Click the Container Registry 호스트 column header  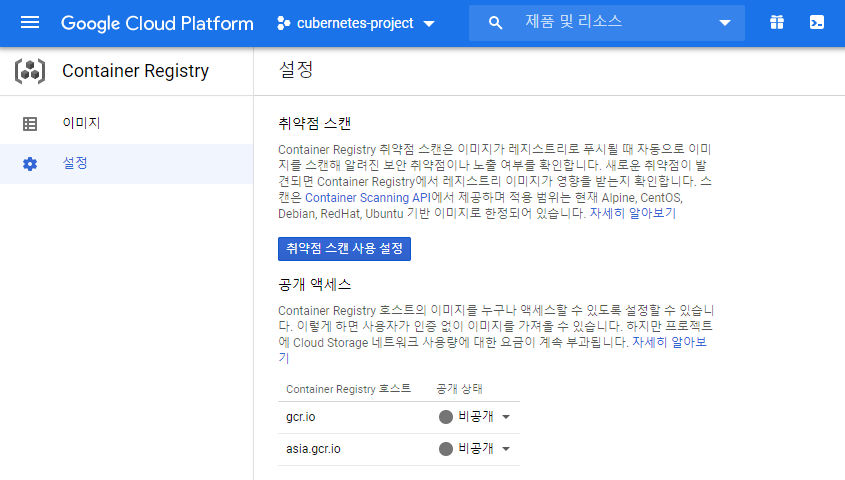point(348,389)
